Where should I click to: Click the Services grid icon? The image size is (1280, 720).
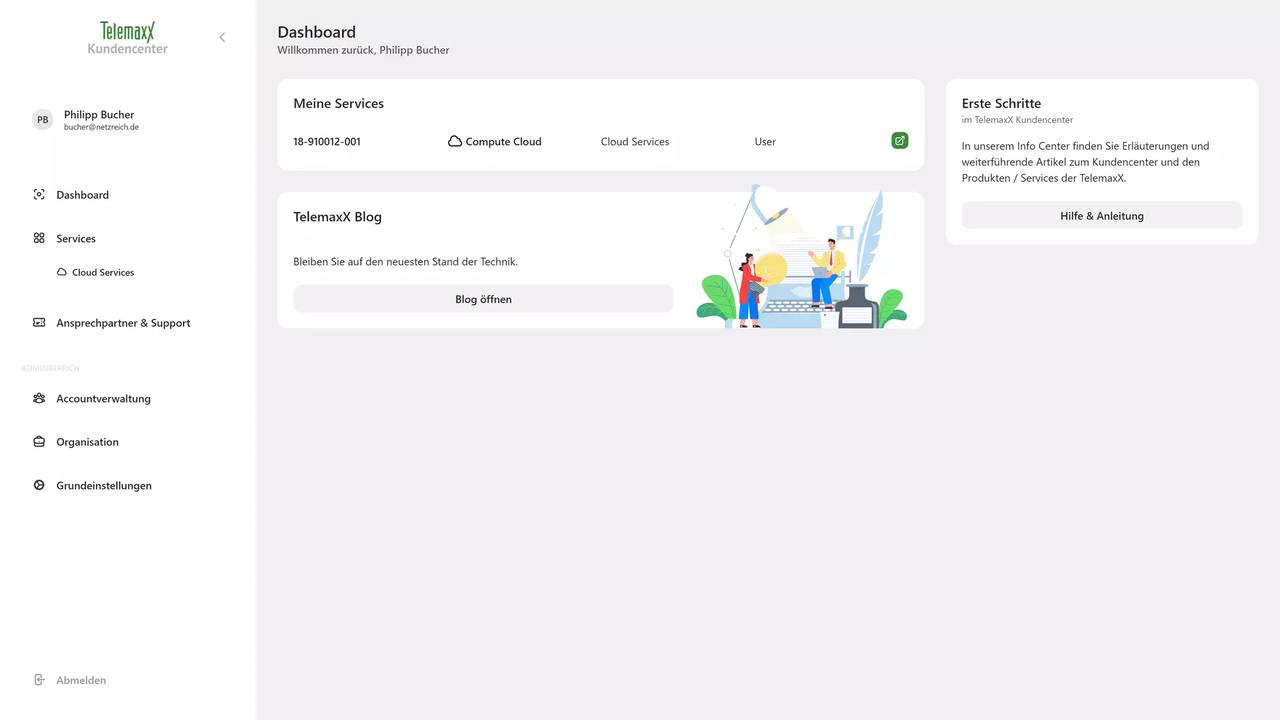tap(39, 238)
